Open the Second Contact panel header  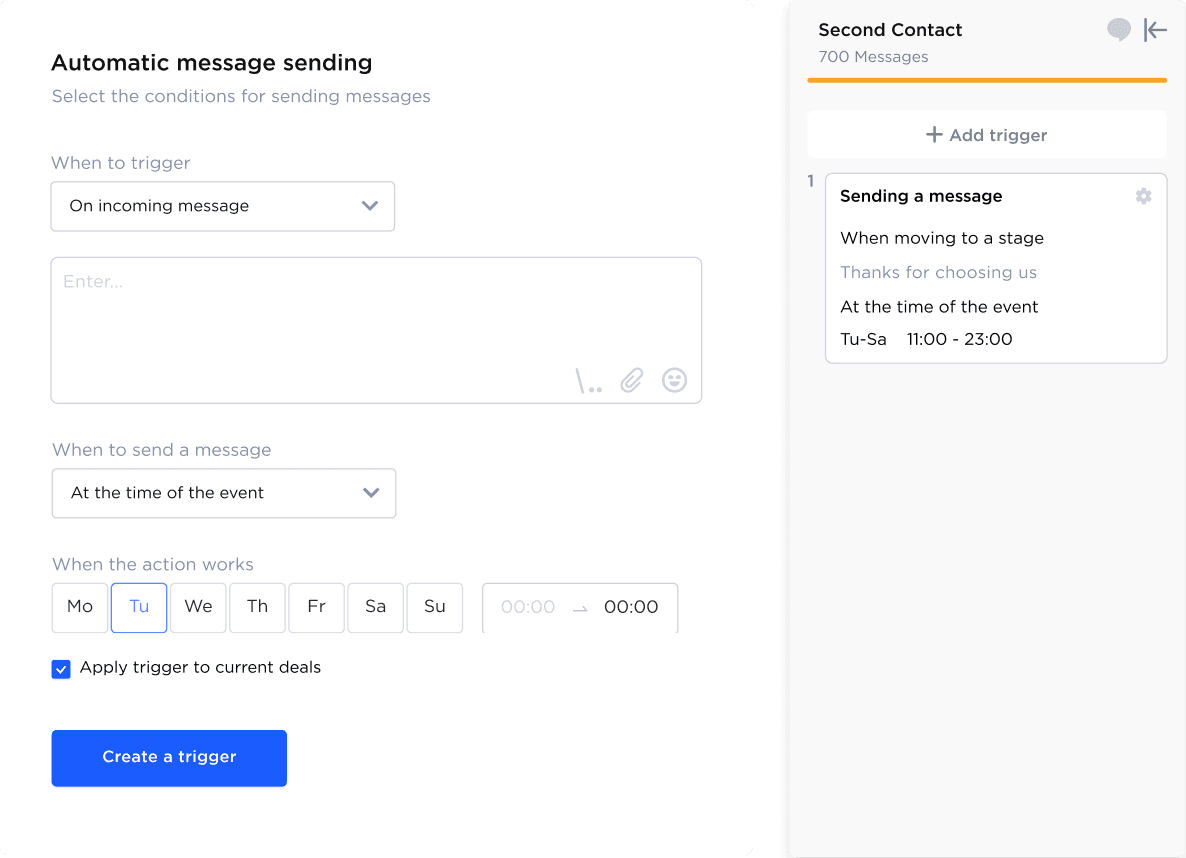(890, 30)
